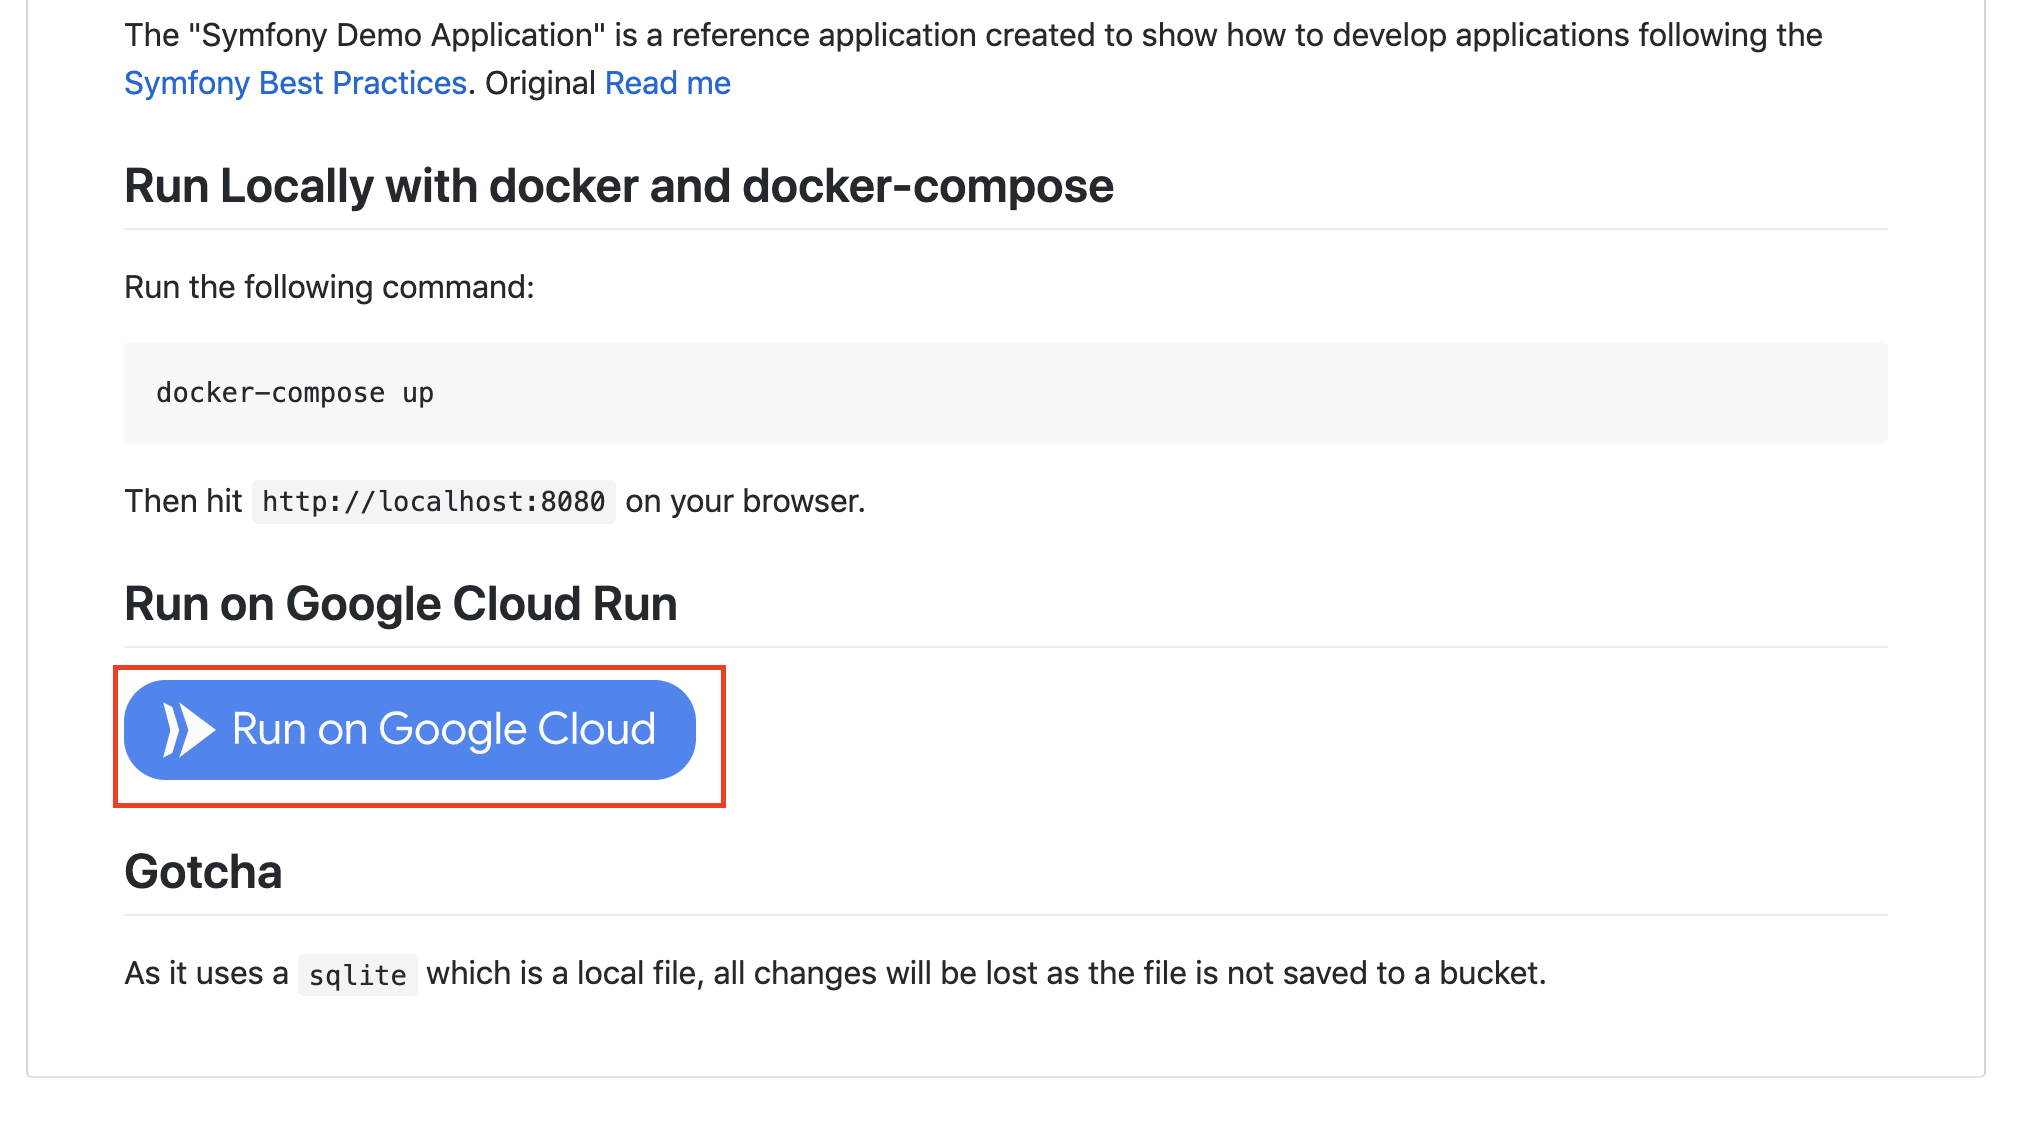The height and width of the screenshot is (1146, 2036).
Task: Click the 'up' word in code block
Action: click(418, 393)
